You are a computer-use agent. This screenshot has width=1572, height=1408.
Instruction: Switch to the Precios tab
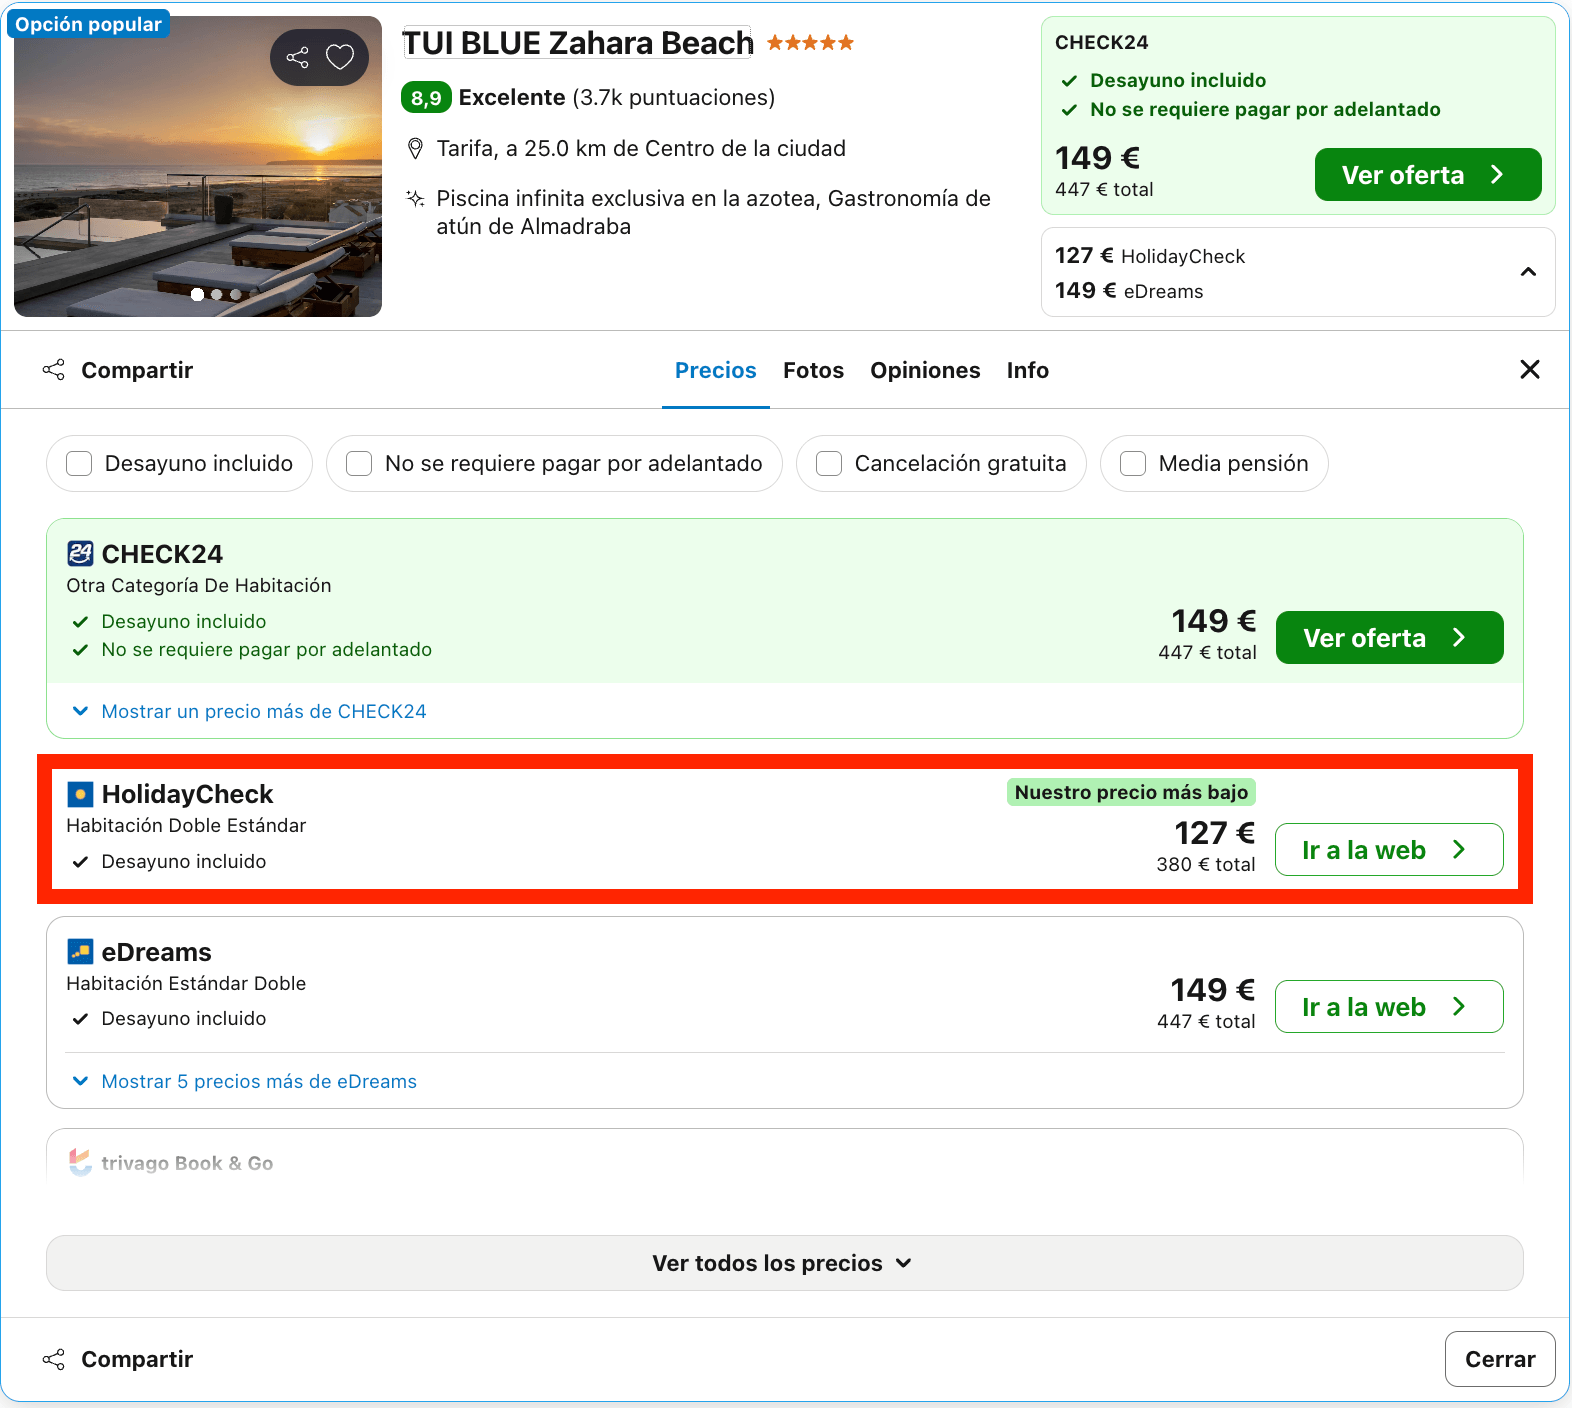pos(716,370)
